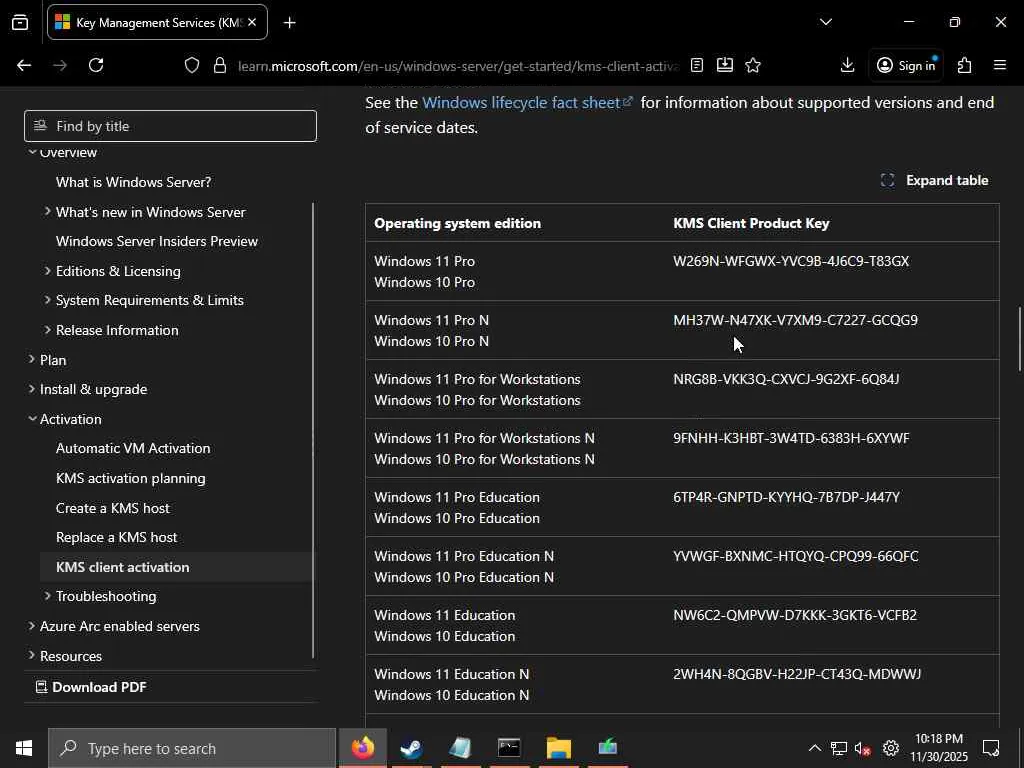The width and height of the screenshot is (1024, 768).
Task: Click the muted volume tray icon
Action: [863, 748]
